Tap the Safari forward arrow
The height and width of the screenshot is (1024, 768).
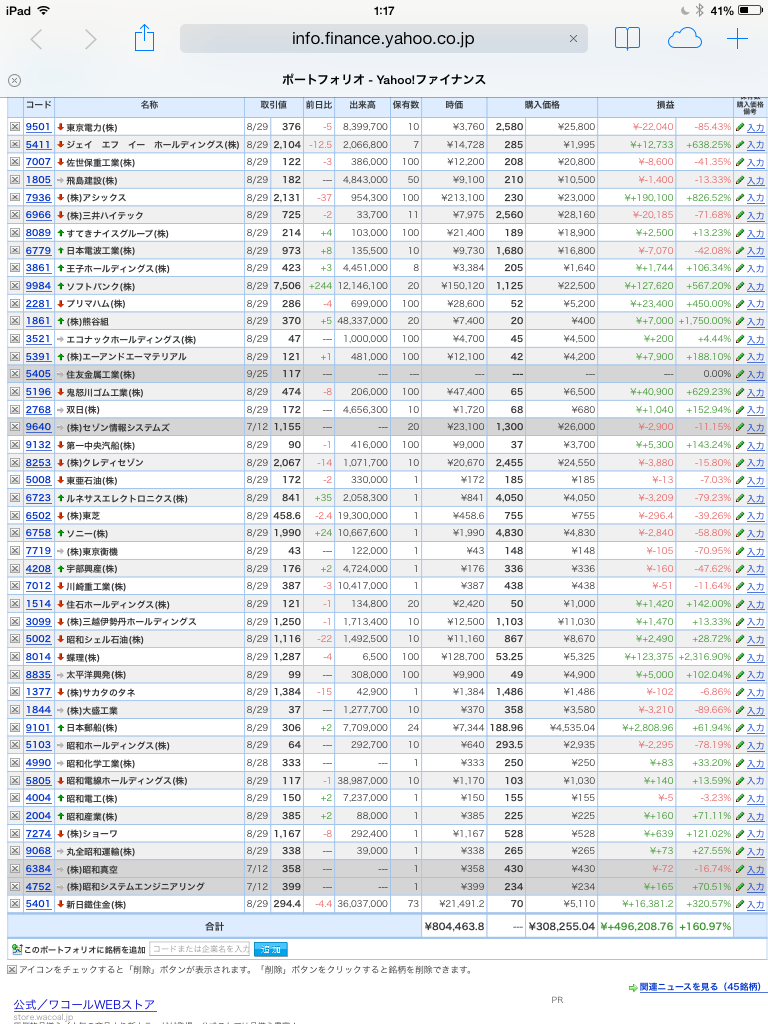tap(90, 39)
